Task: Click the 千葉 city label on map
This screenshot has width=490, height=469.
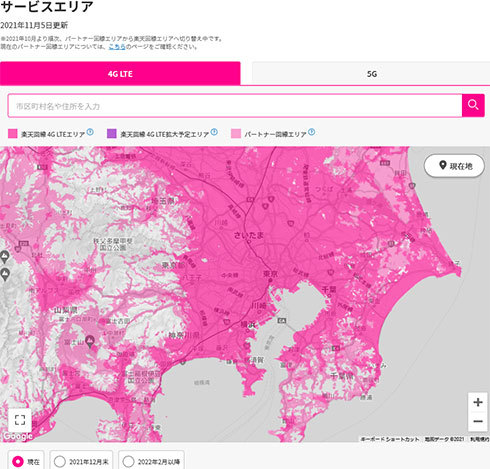Action: tap(329, 289)
